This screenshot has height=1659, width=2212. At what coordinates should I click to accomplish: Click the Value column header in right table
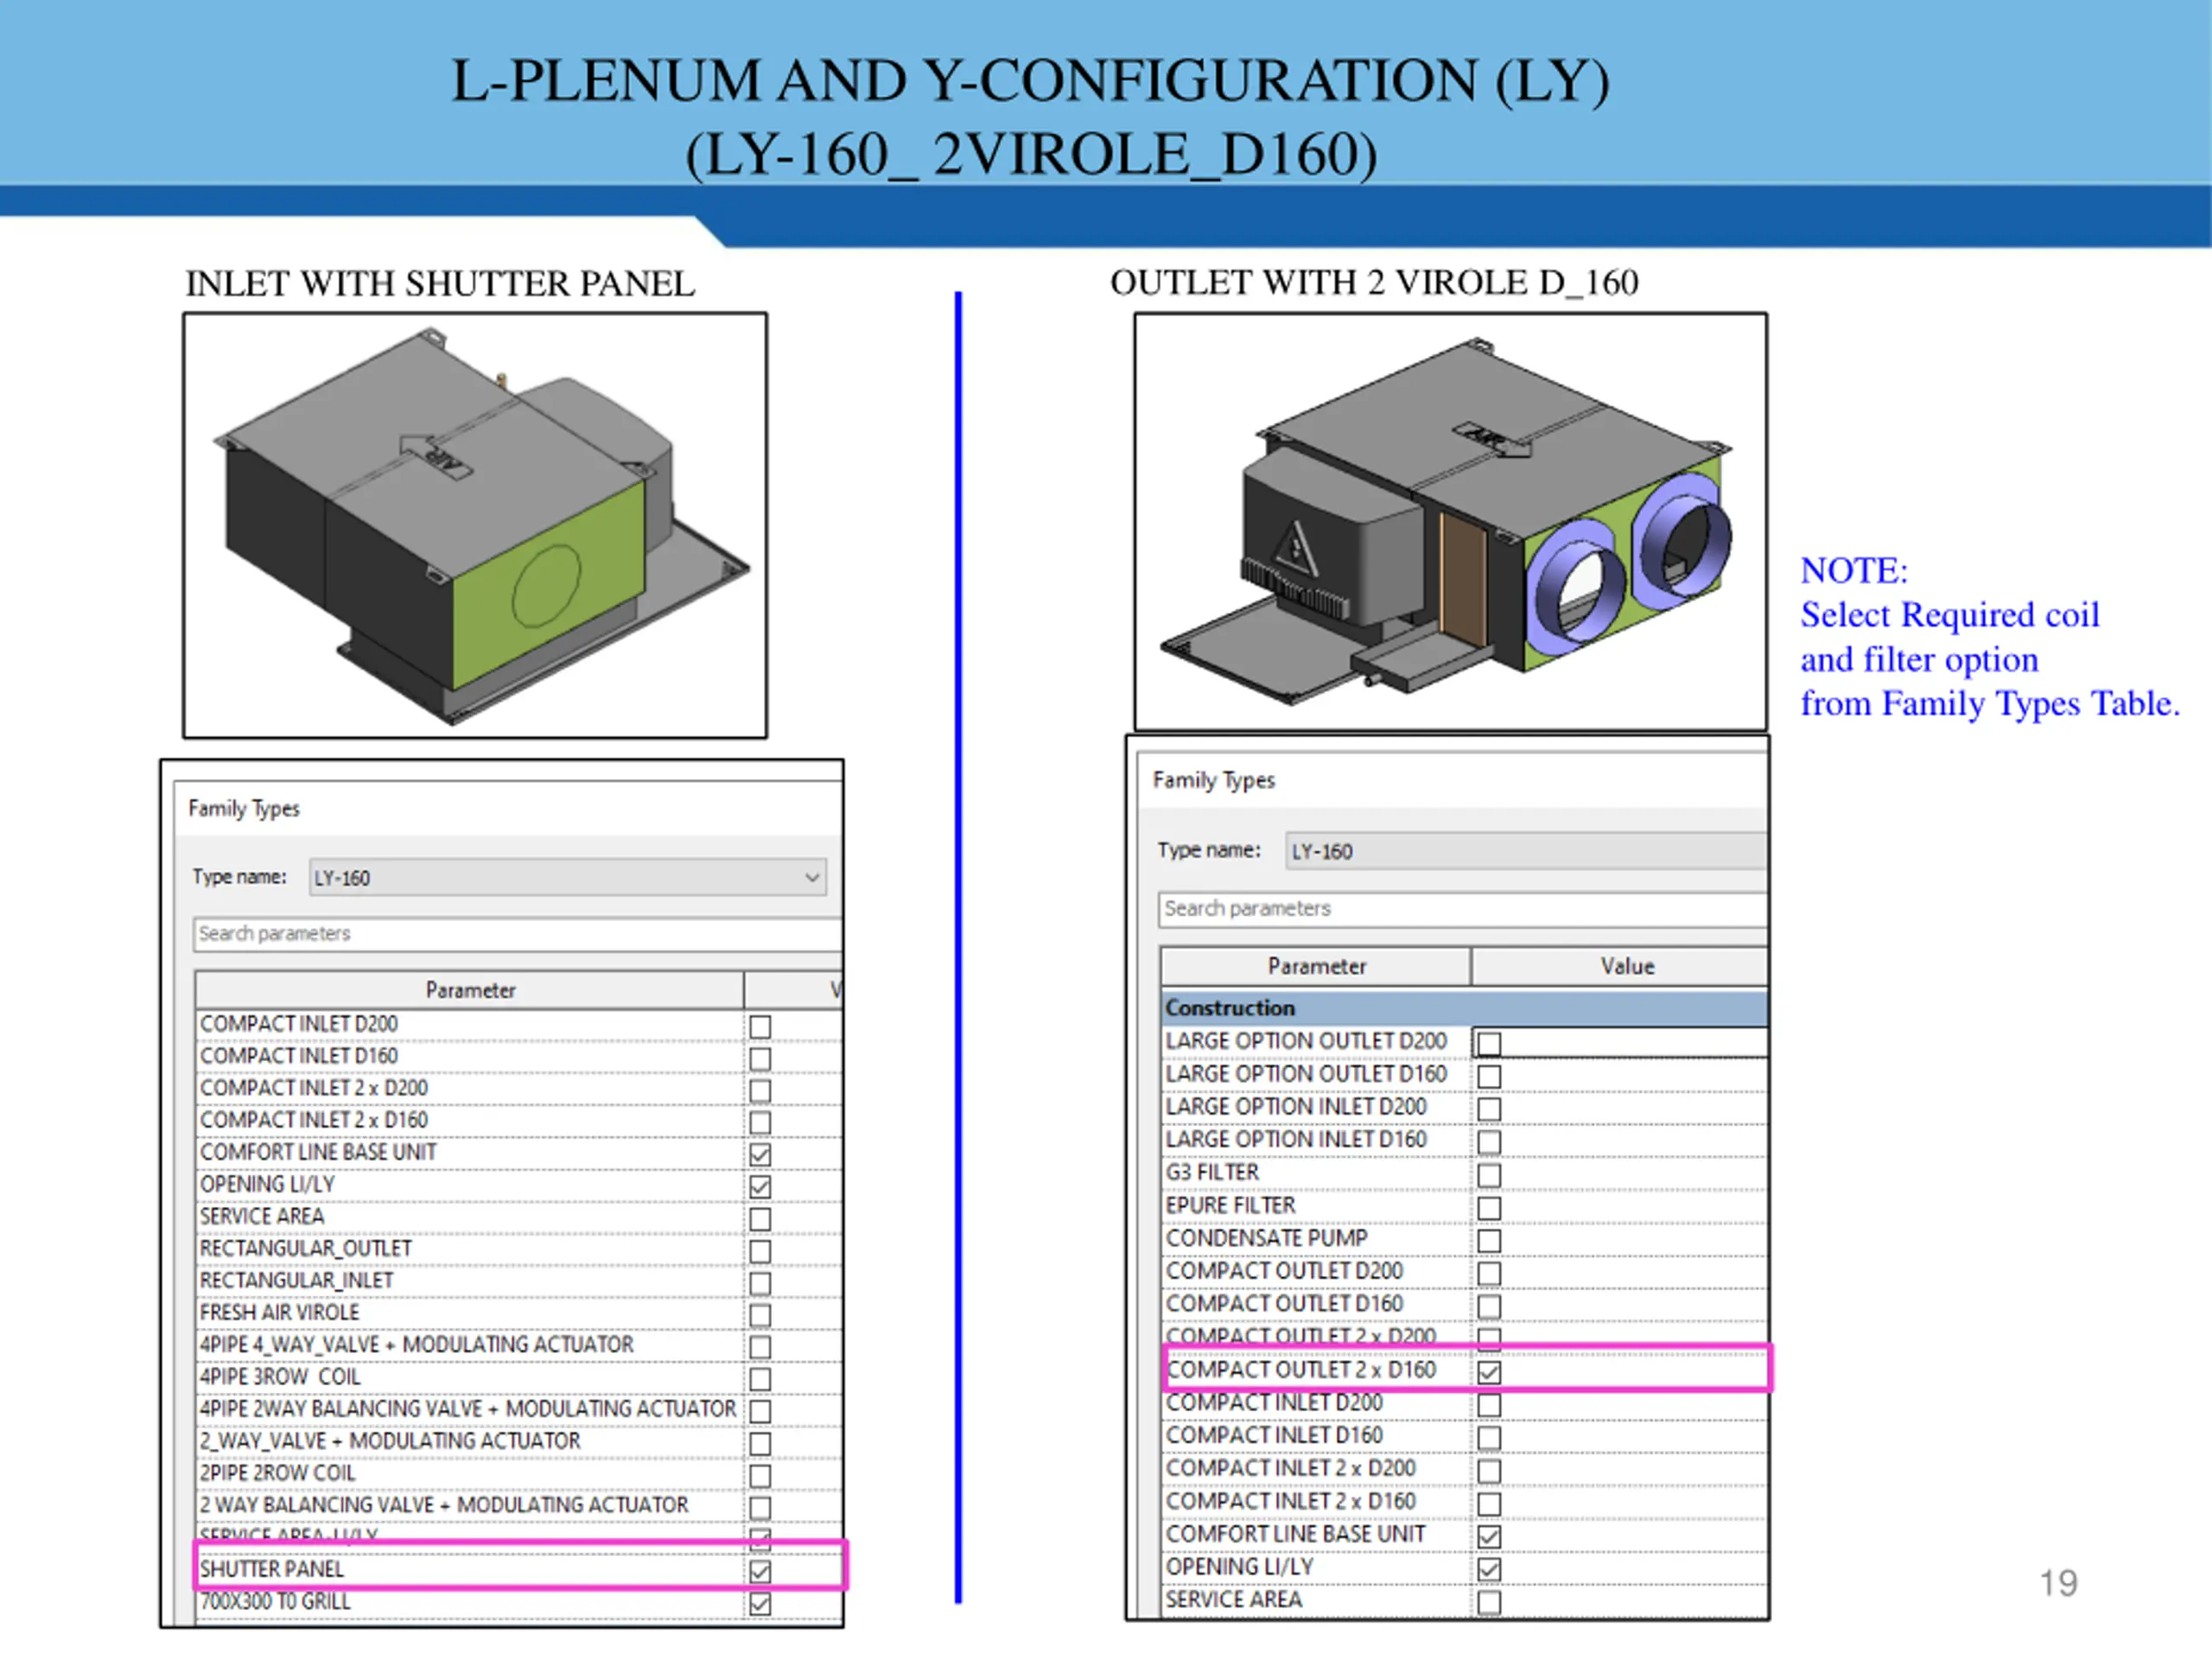tap(1626, 966)
